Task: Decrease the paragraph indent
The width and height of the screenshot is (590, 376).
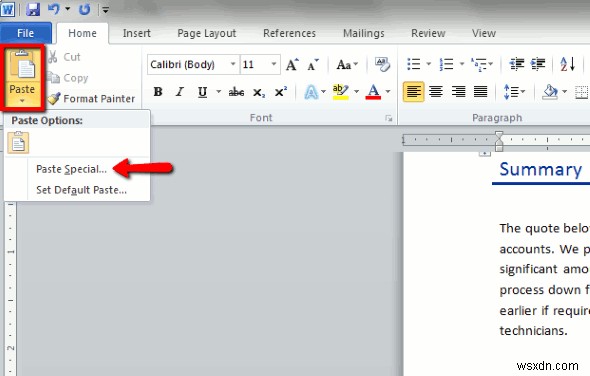Action: click(517, 64)
